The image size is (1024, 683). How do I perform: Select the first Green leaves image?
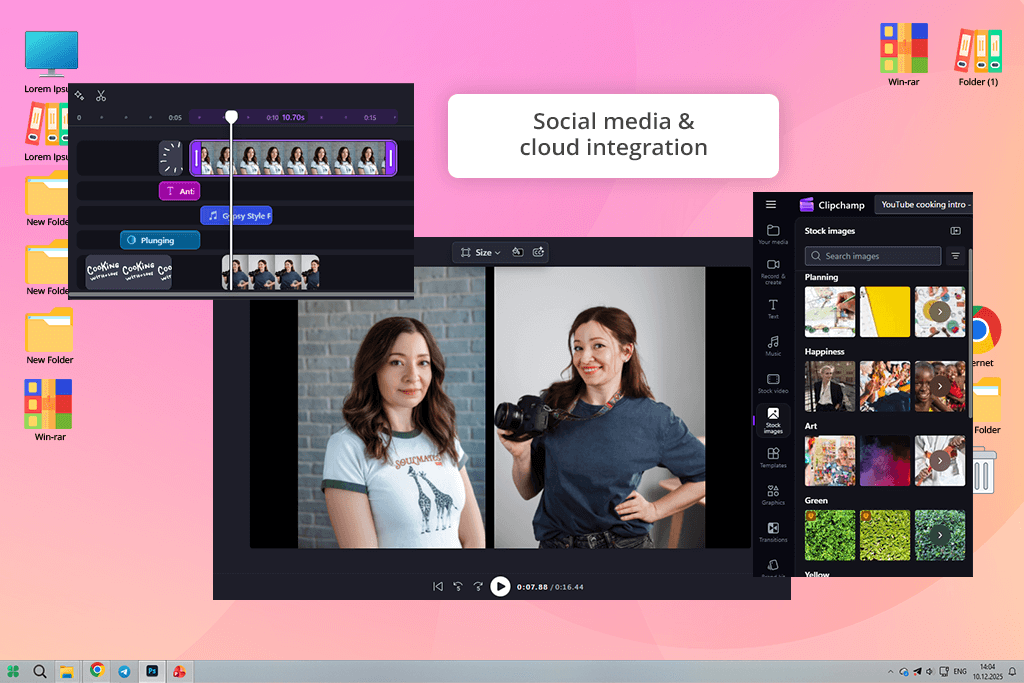(x=830, y=535)
